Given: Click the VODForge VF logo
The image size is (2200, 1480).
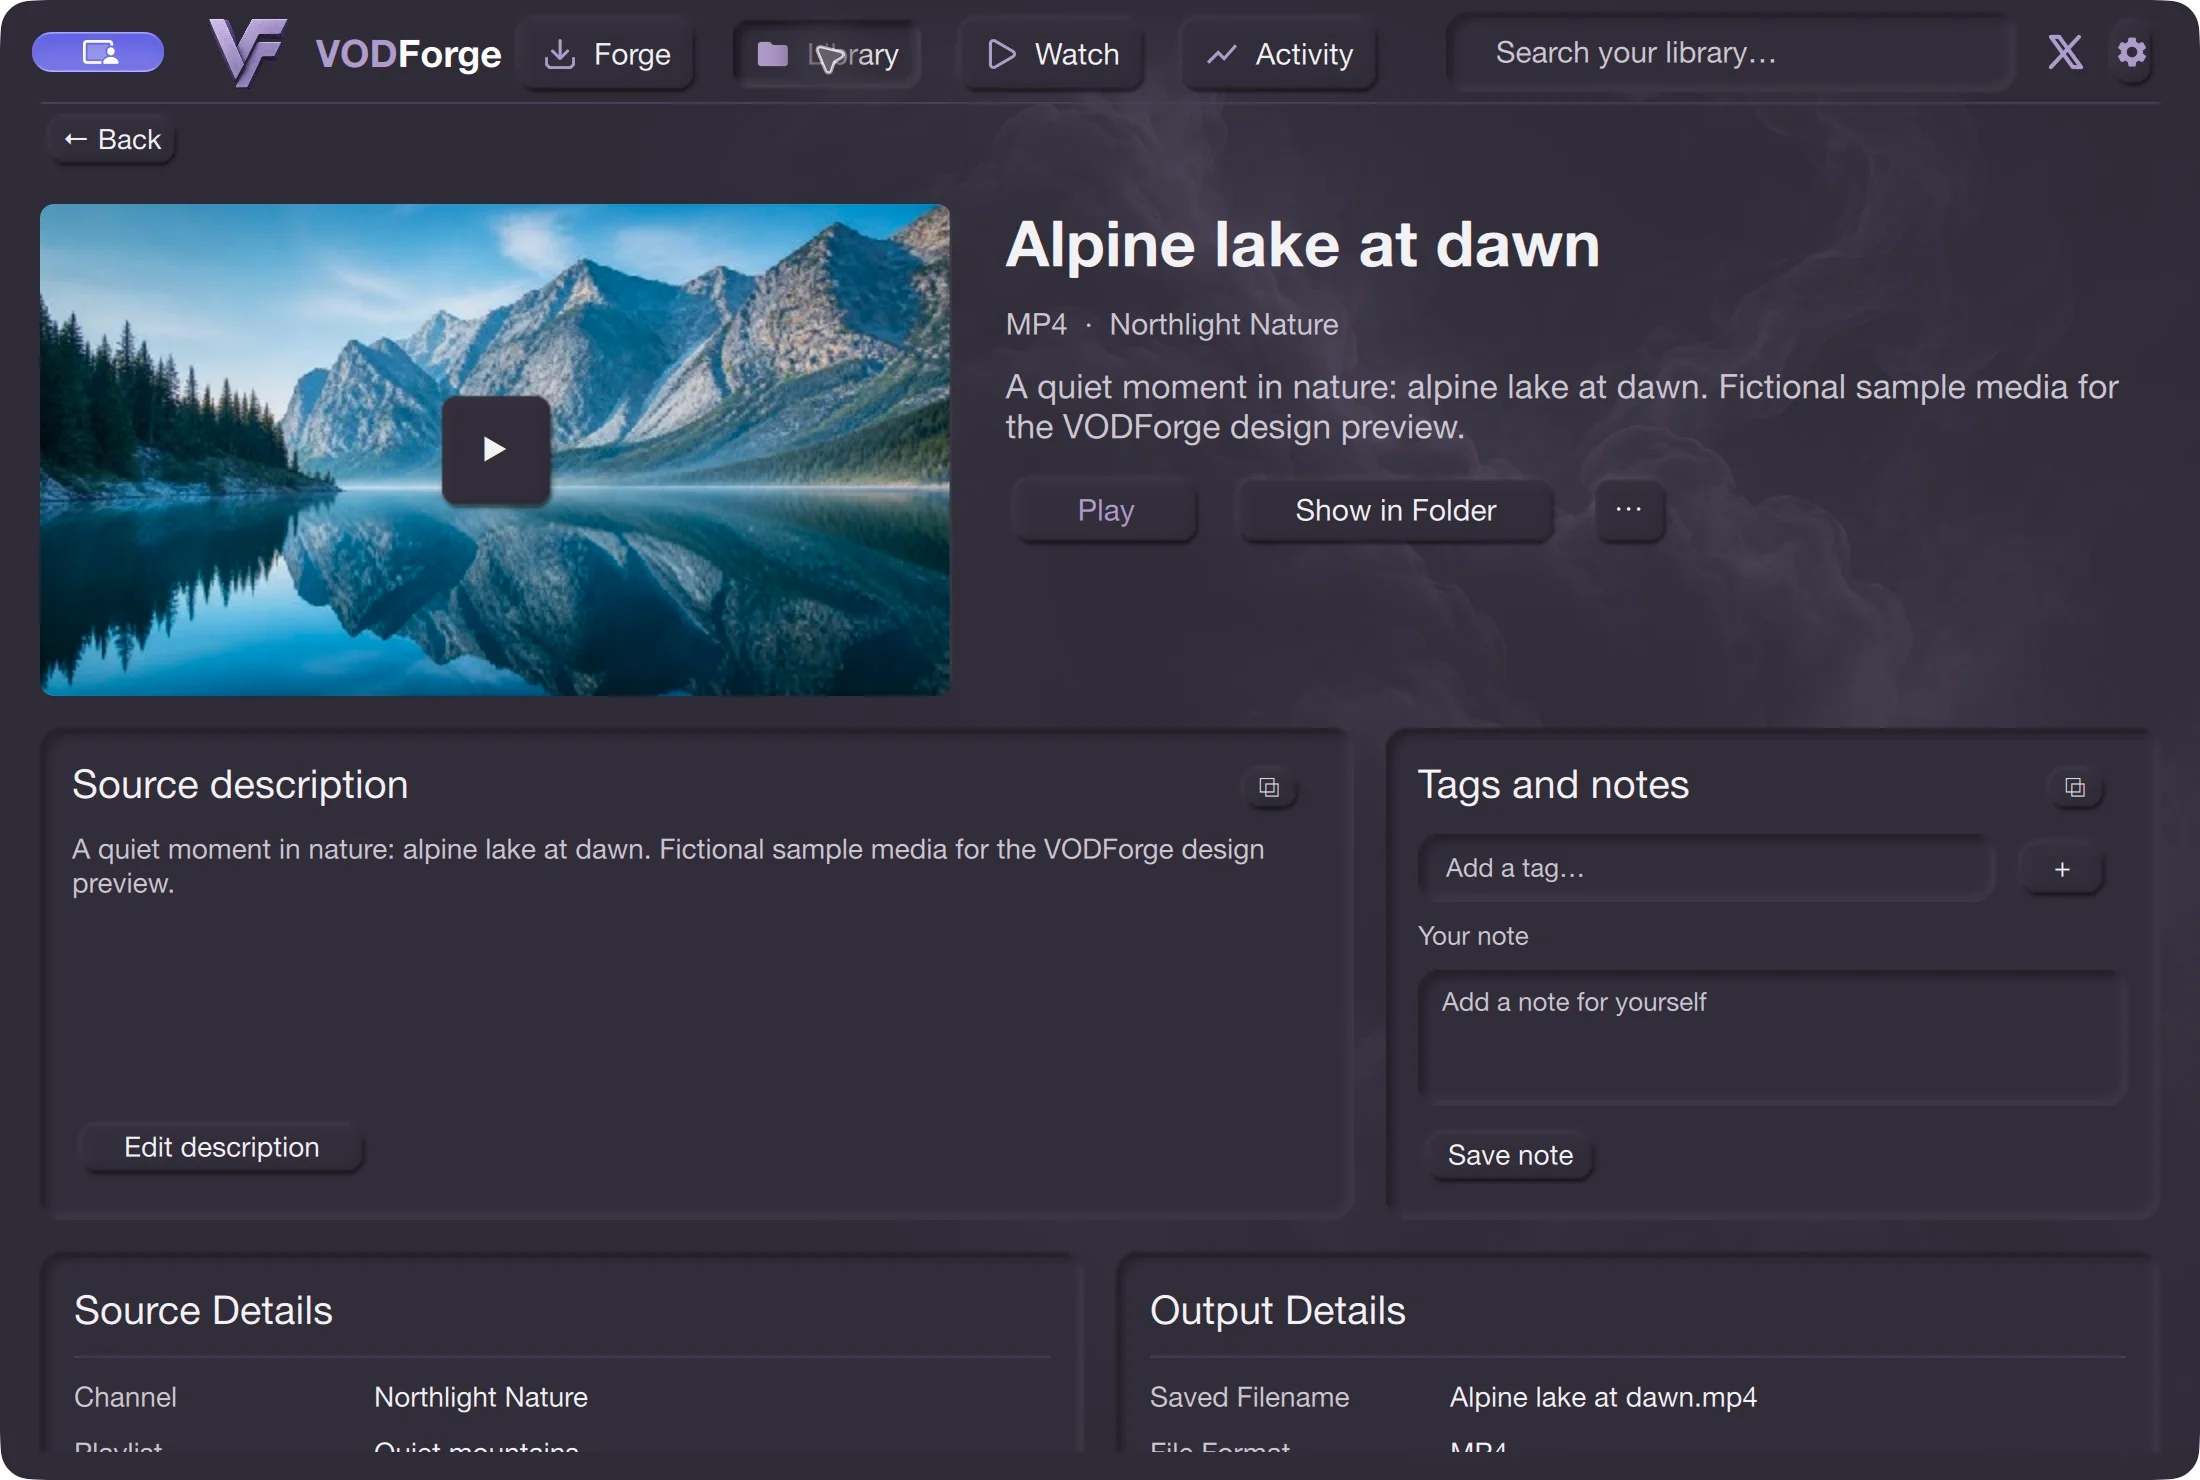Looking at the screenshot, I should pyautogui.click(x=248, y=52).
